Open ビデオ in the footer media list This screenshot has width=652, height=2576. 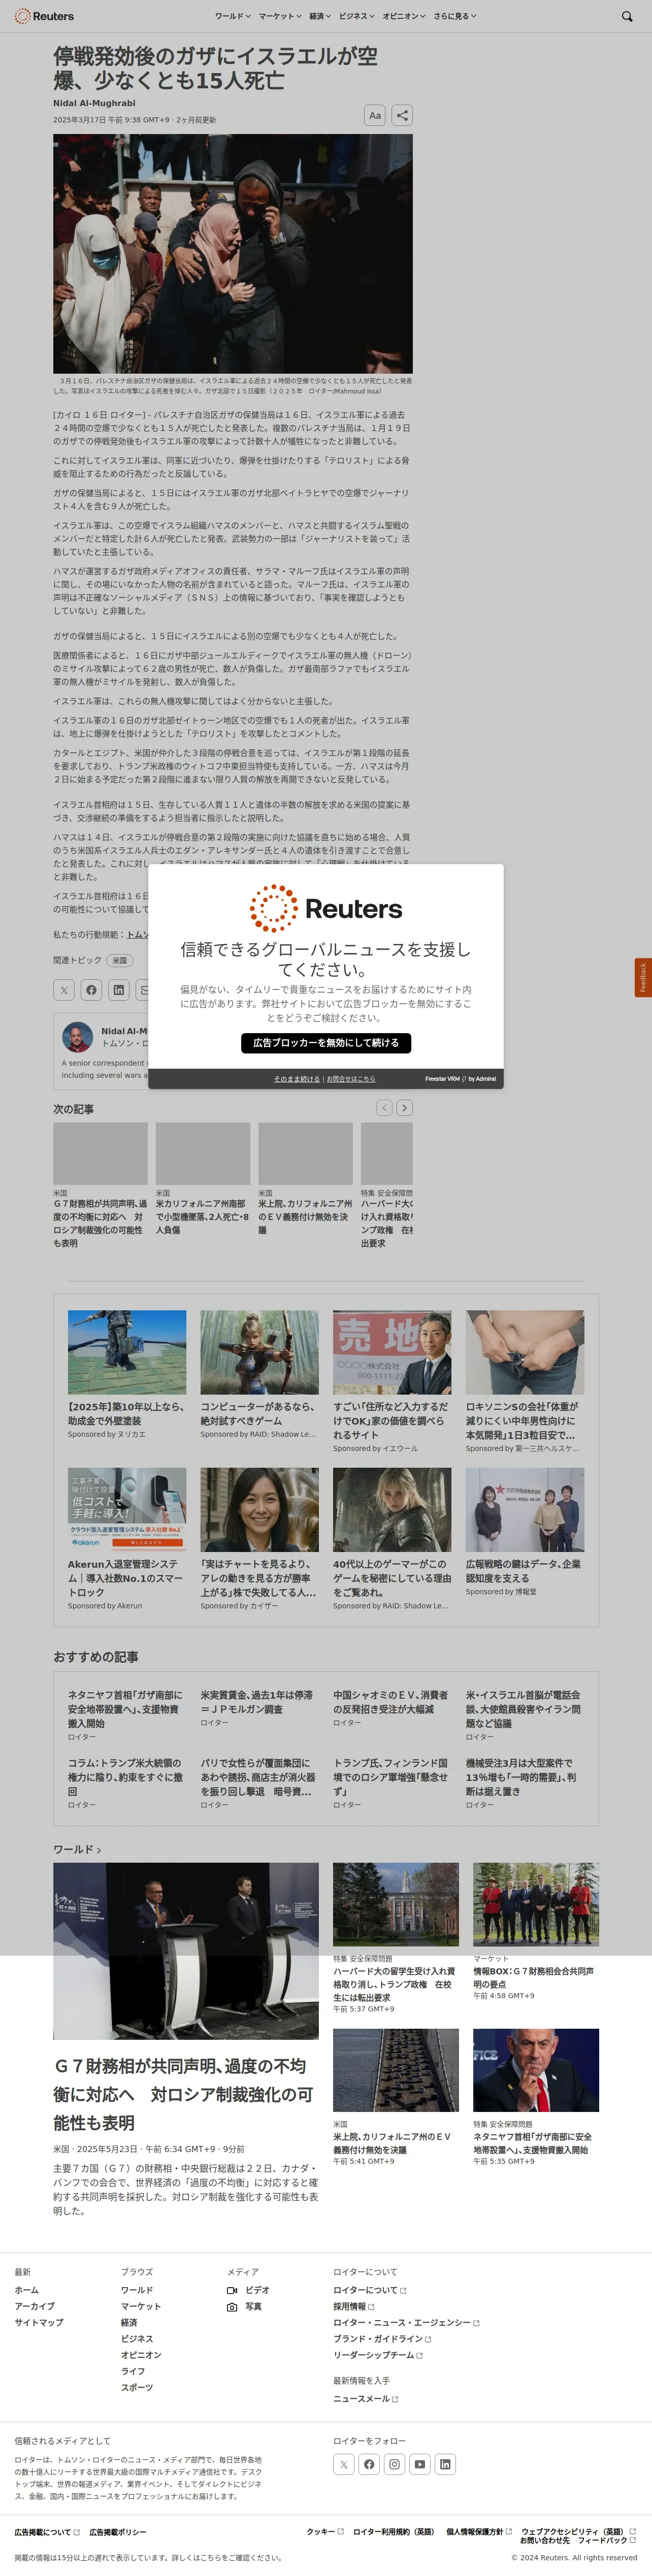(x=249, y=2290)
